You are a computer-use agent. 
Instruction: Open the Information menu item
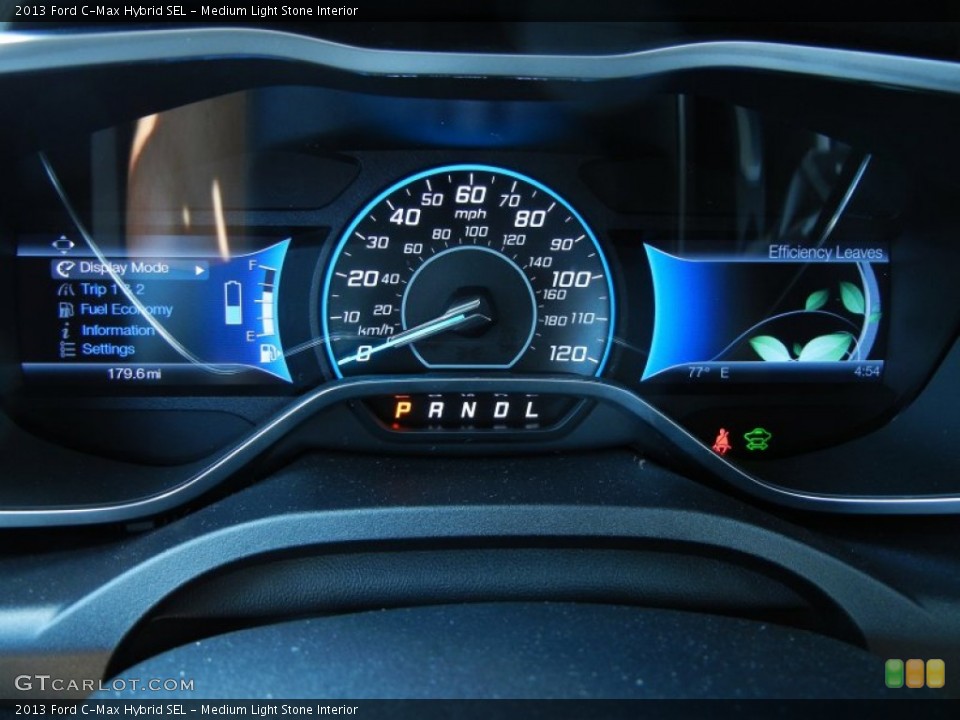click(x=118, y=331)
